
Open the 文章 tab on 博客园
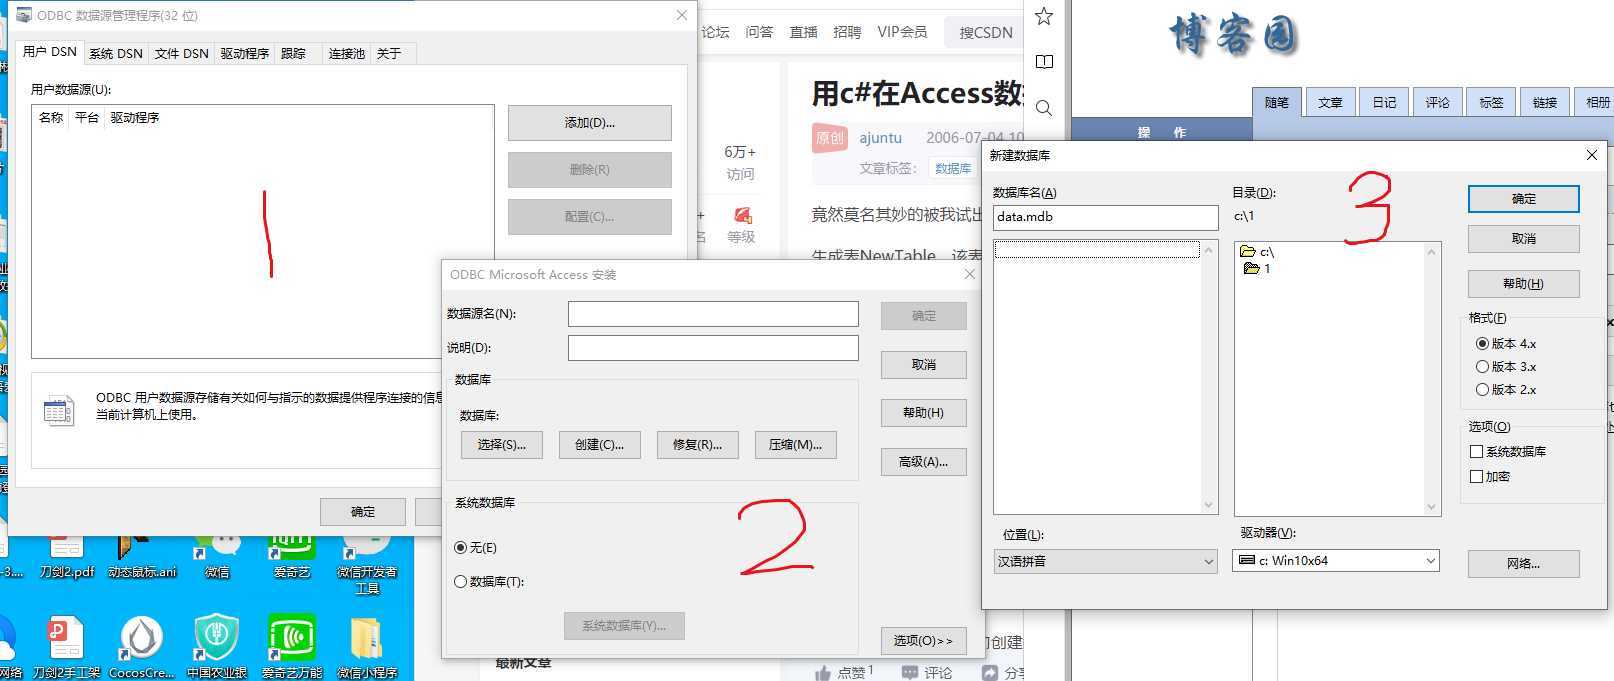tap(1330, 102)
